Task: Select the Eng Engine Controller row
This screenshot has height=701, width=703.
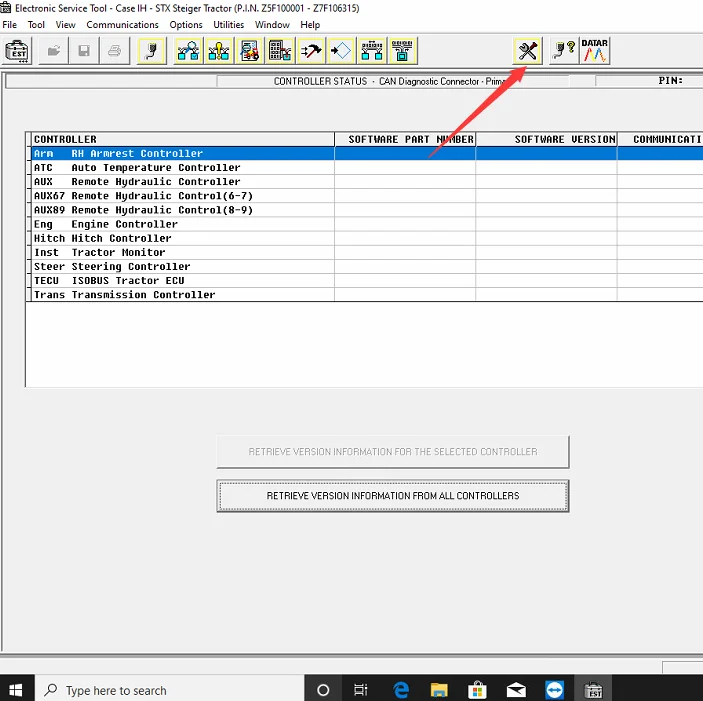Action: (x=367, y=224)
